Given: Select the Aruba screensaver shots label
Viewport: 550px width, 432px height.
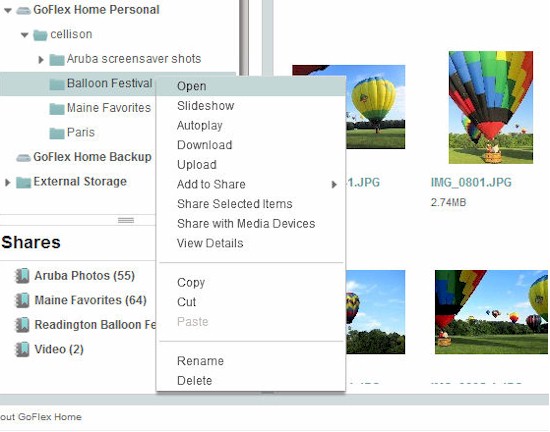Looking at the screenshot, I should pyautogui.click(x=134, y=59).
